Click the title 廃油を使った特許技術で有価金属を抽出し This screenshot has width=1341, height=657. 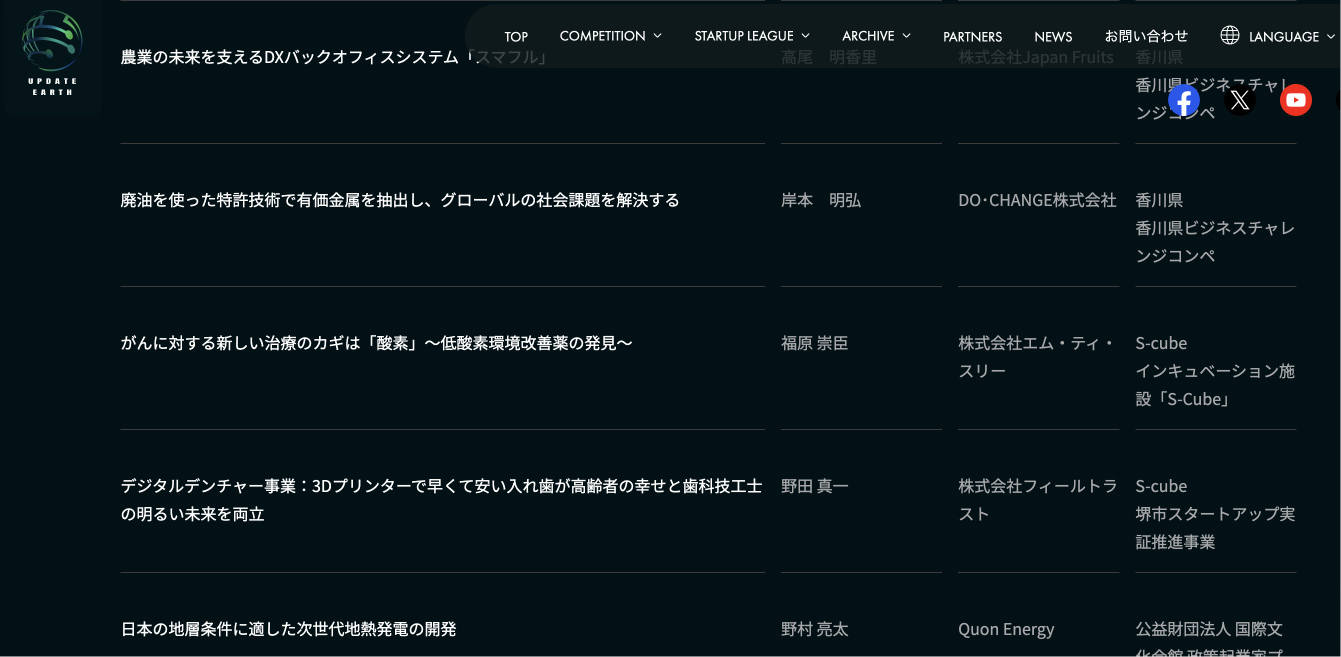pos(400,200)
